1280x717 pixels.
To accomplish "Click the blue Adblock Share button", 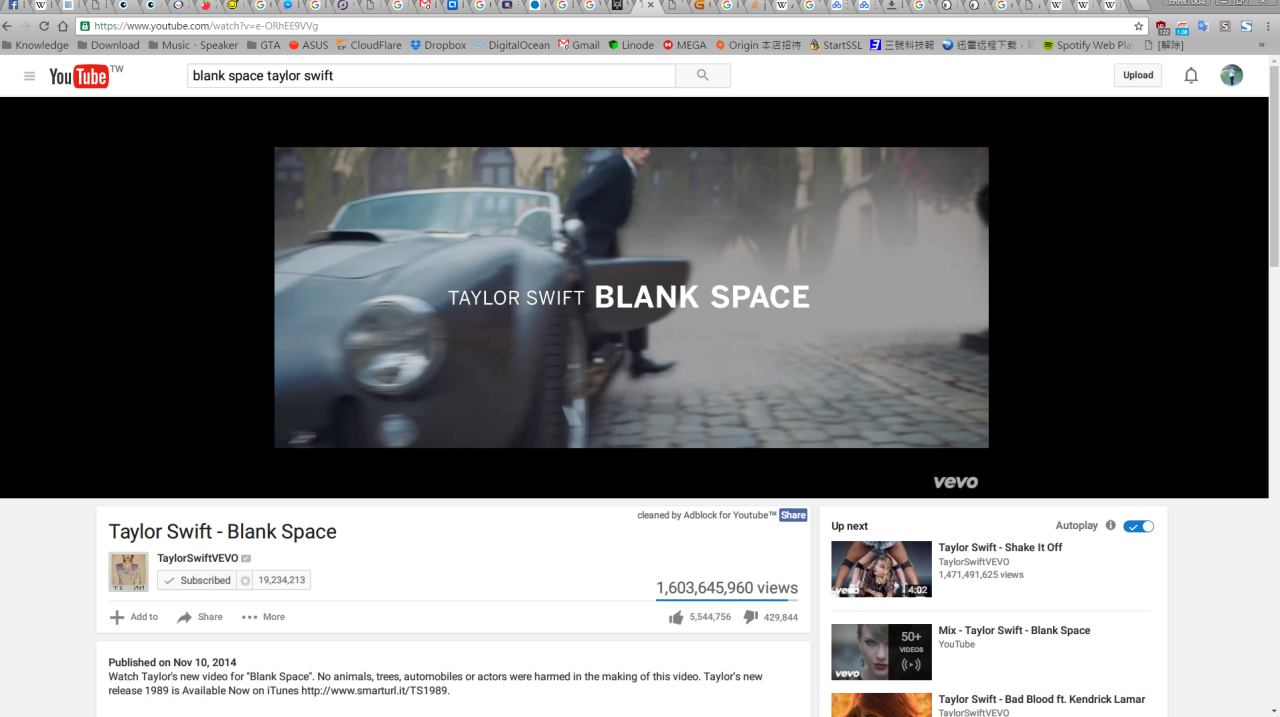I will click(793, 515).
